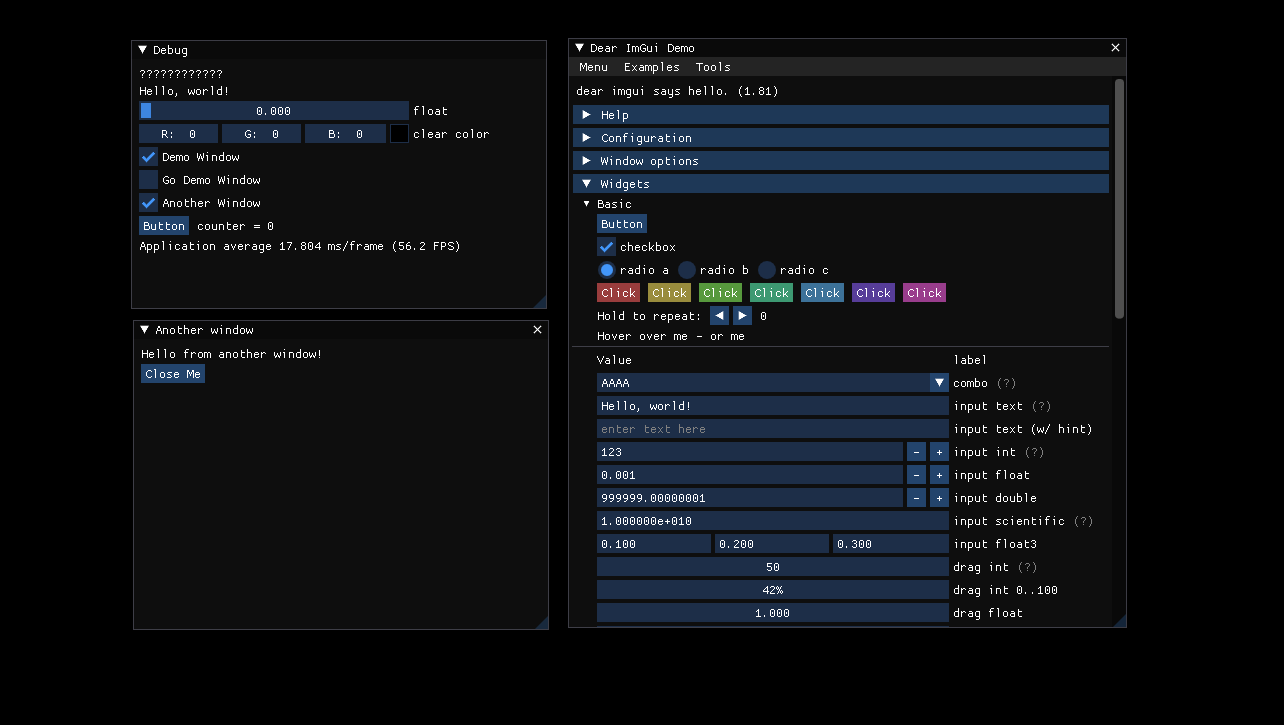
Task: Click the (?) help marker beside drag int
Action: [1027, 567]
